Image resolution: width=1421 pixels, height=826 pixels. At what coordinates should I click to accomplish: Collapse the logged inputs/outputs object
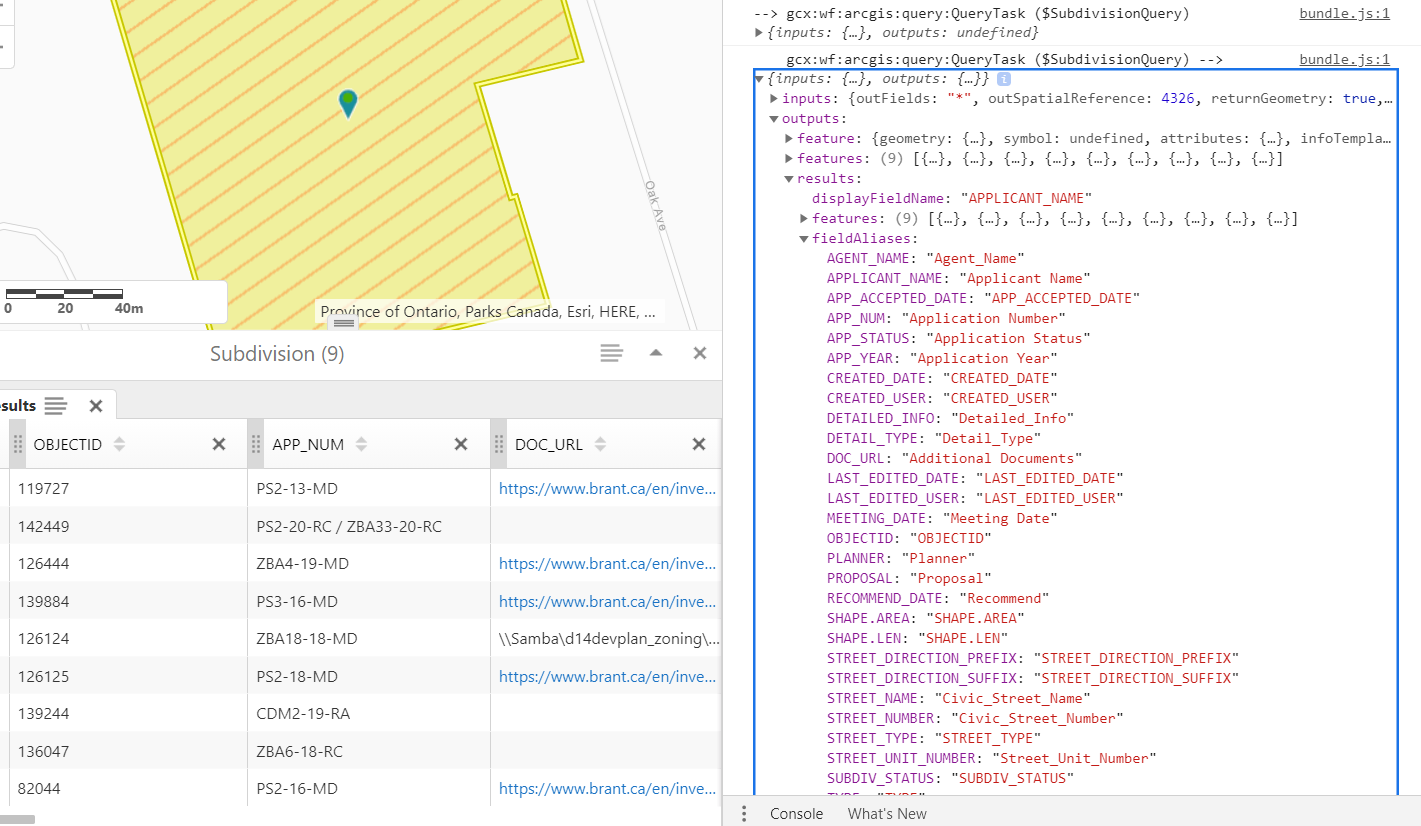[760, 79]
